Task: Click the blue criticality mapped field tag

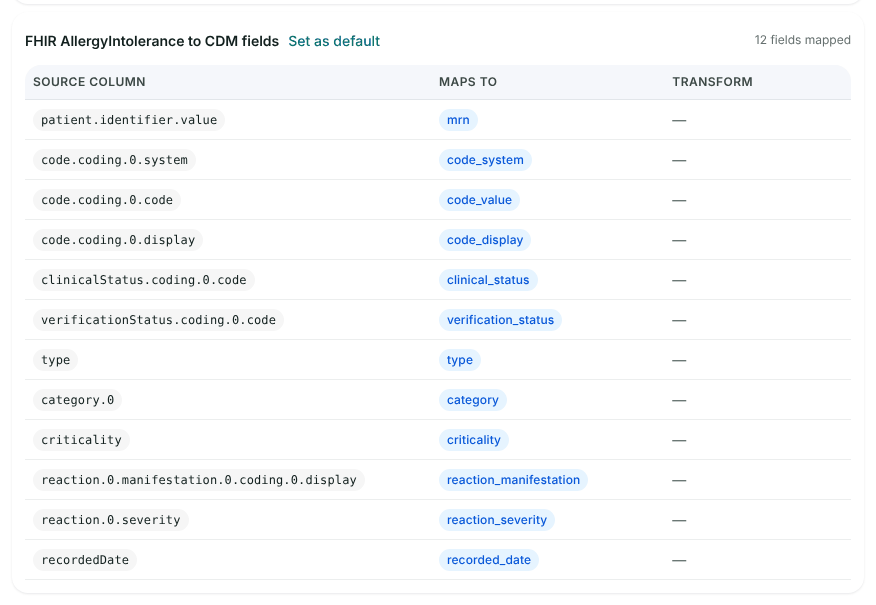Action: coord(474,440)
